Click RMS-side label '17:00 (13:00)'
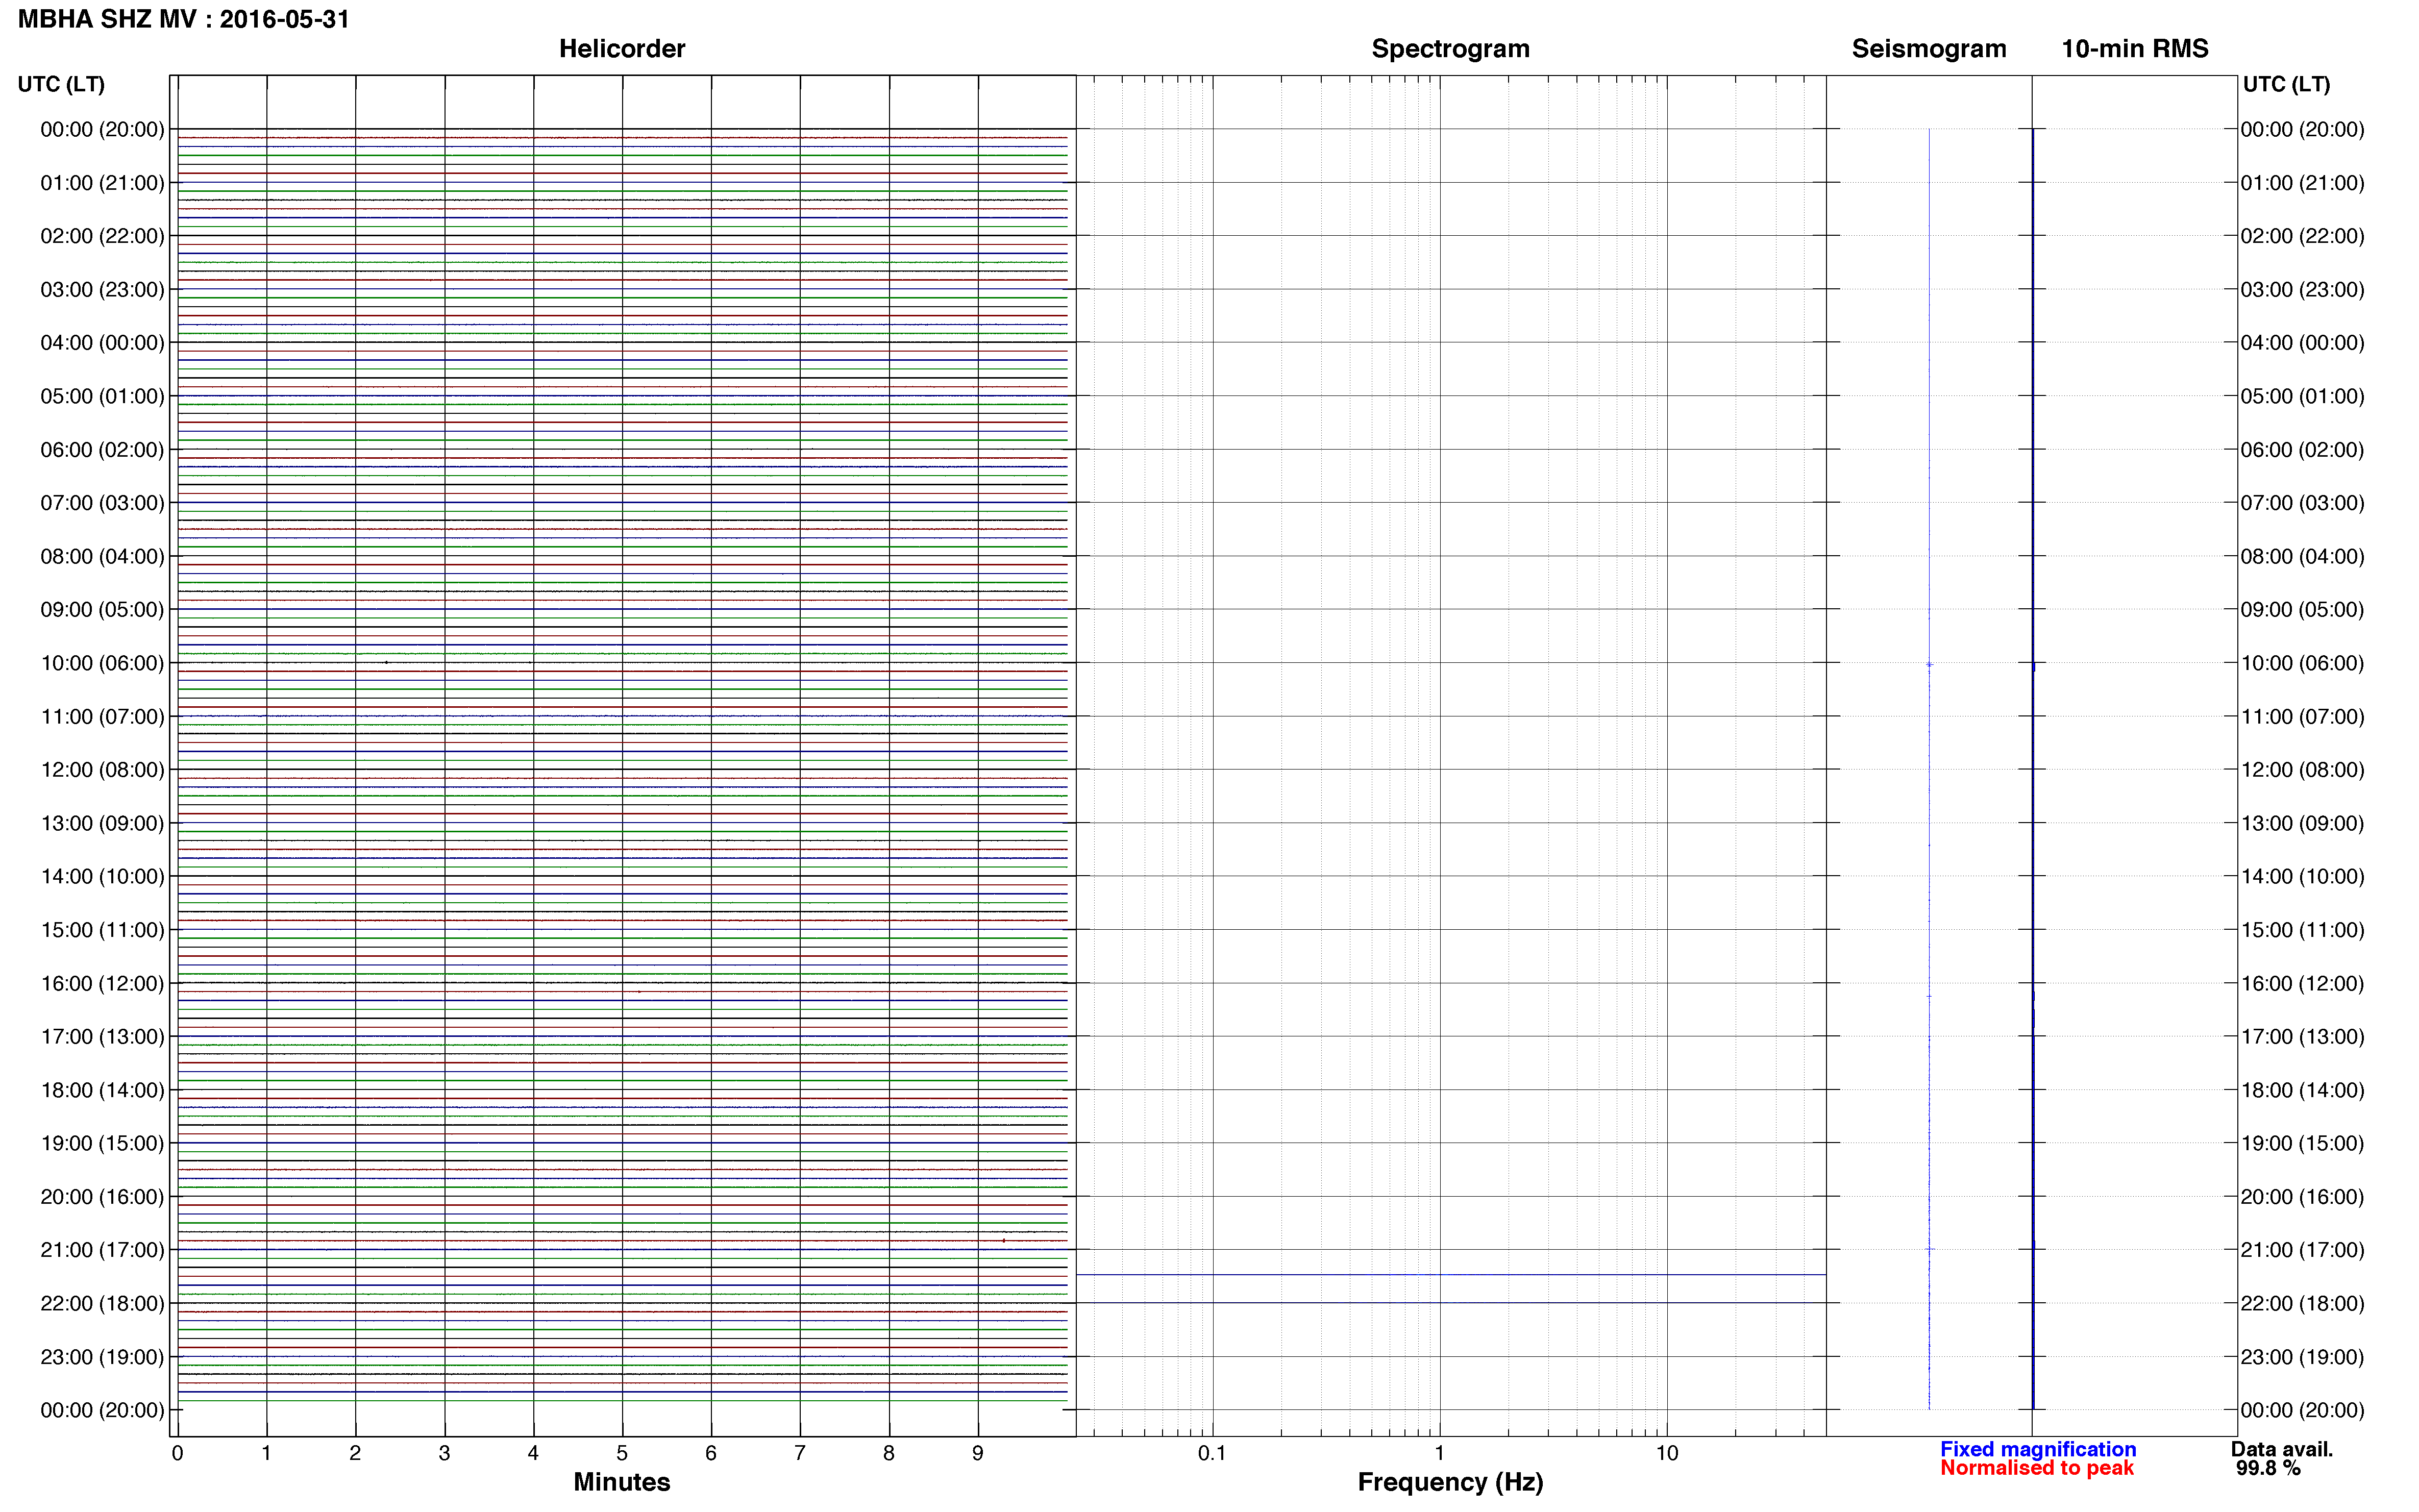This screenshot has height=1512, width=2419. pos(2302,1036)
